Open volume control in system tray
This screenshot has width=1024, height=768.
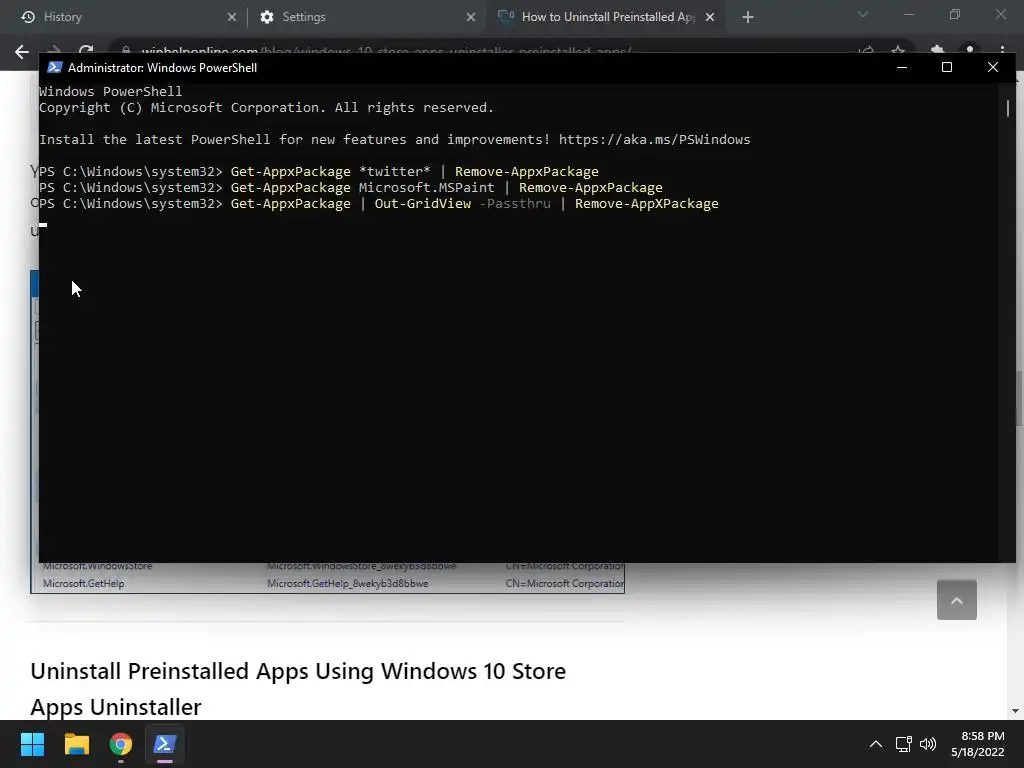[x=928, y=744]
